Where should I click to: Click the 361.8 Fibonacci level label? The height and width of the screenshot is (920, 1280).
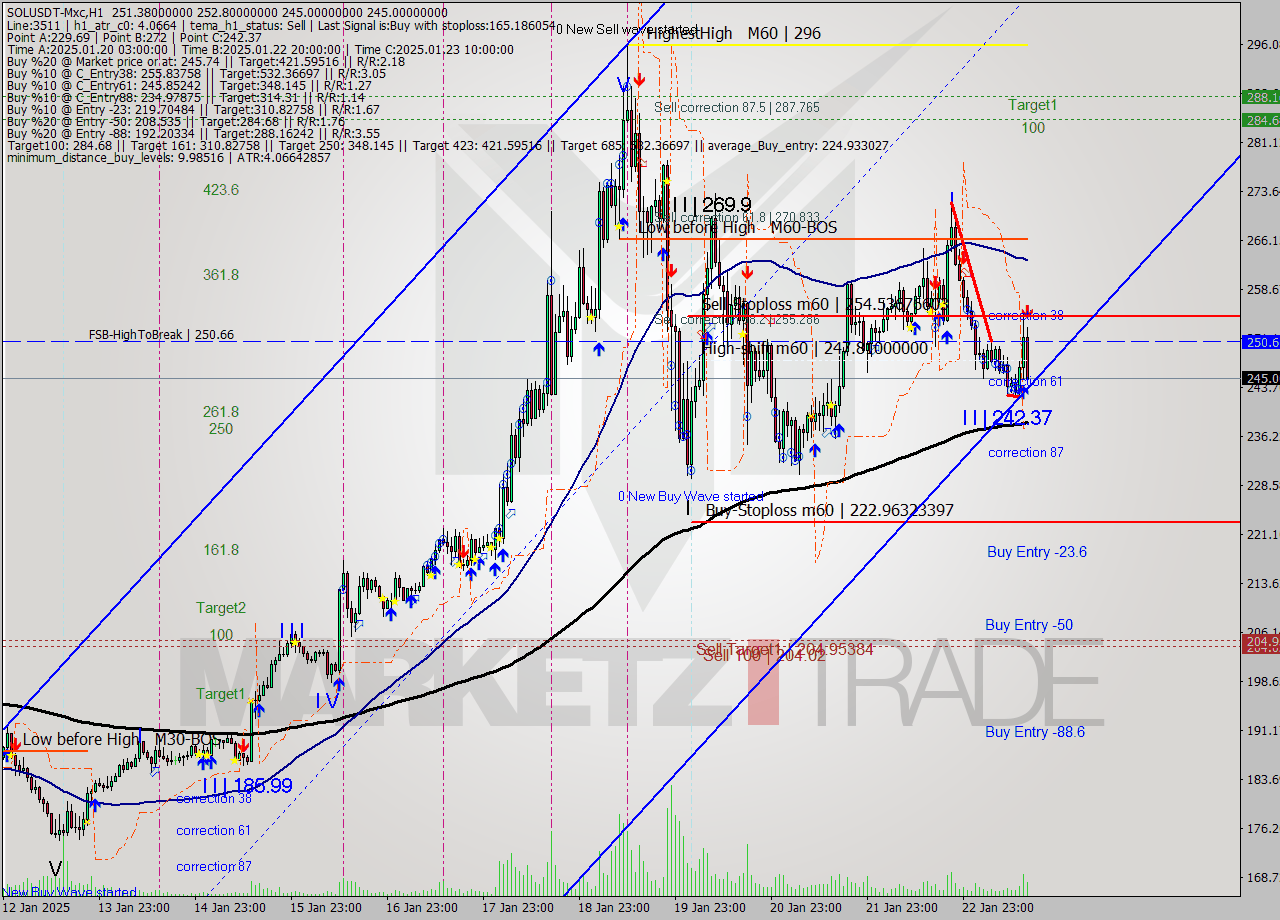click(x=221, y=274)
